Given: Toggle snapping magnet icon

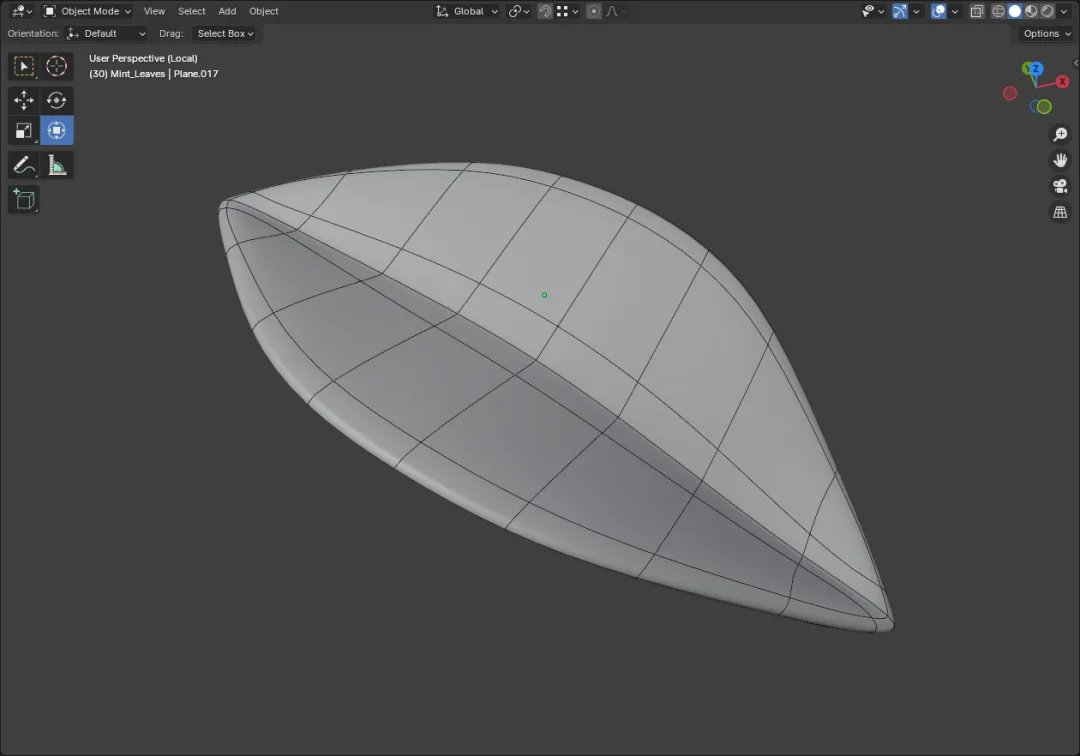Looking at the screenshot, I should point(545,11).
